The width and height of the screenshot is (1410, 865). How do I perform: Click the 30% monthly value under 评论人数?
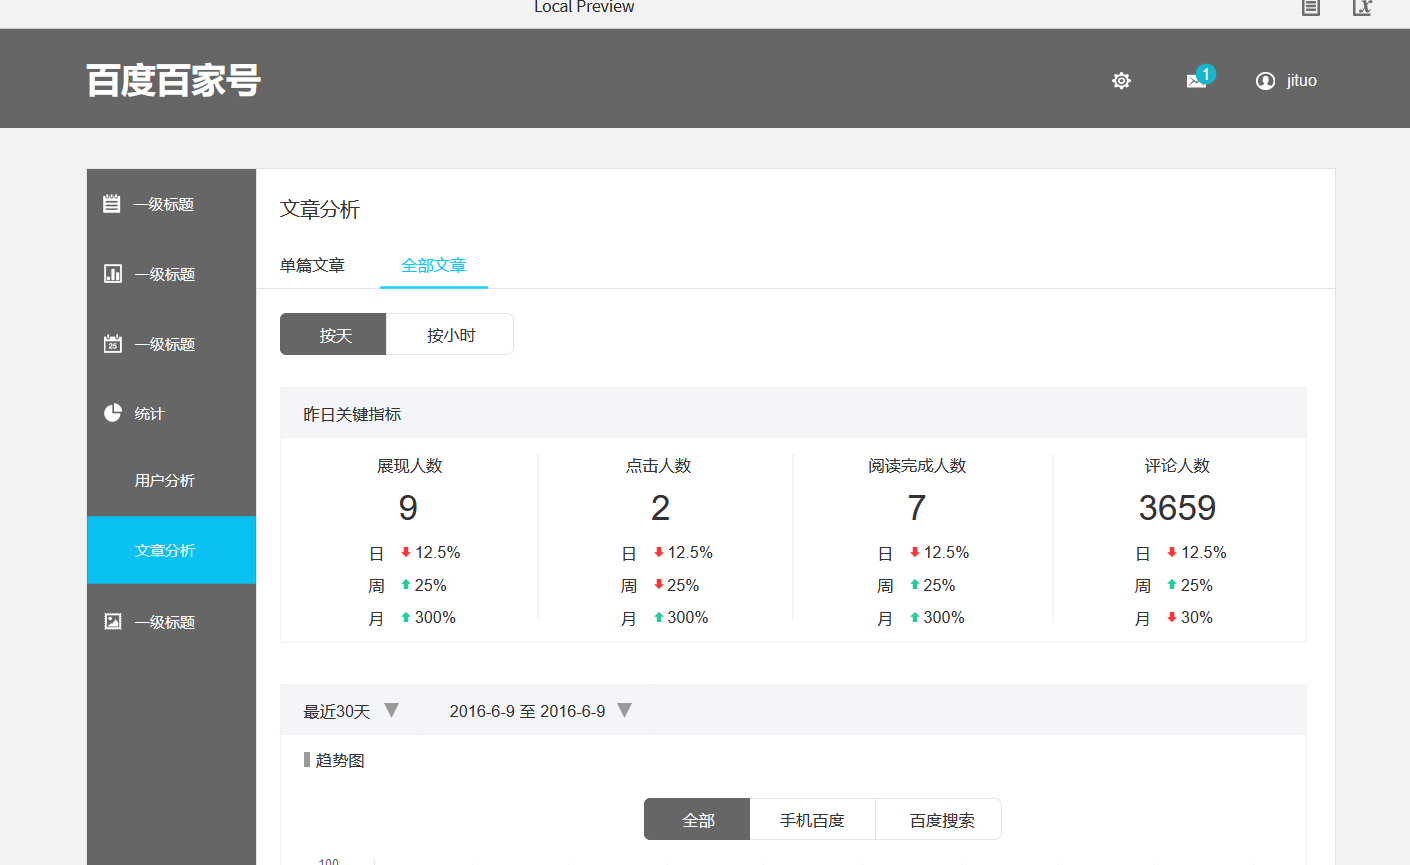click(1197, 618)
